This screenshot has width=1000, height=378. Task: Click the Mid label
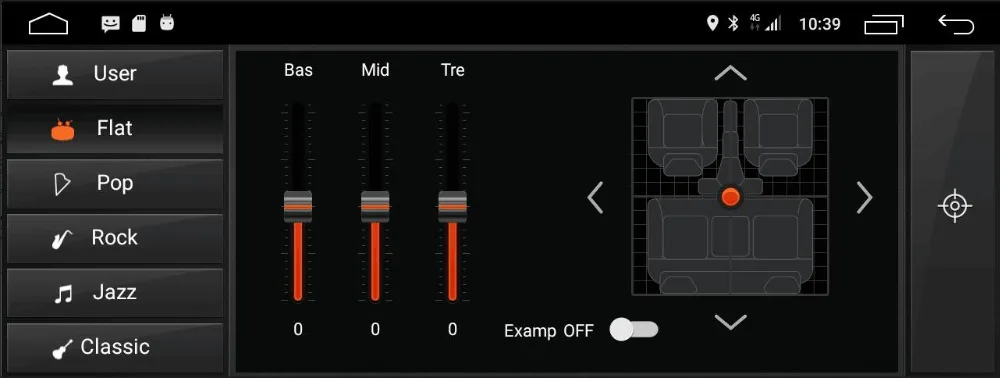375,70
